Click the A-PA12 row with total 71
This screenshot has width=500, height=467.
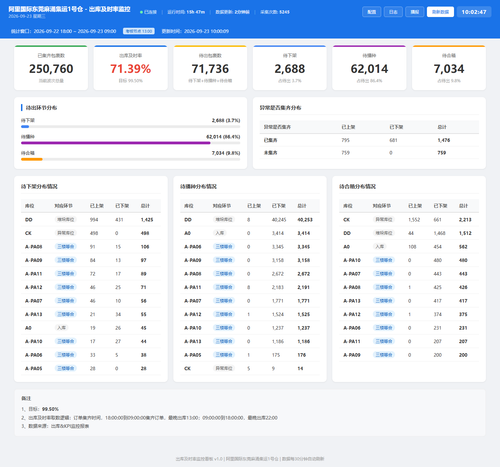tap(91, 287)
